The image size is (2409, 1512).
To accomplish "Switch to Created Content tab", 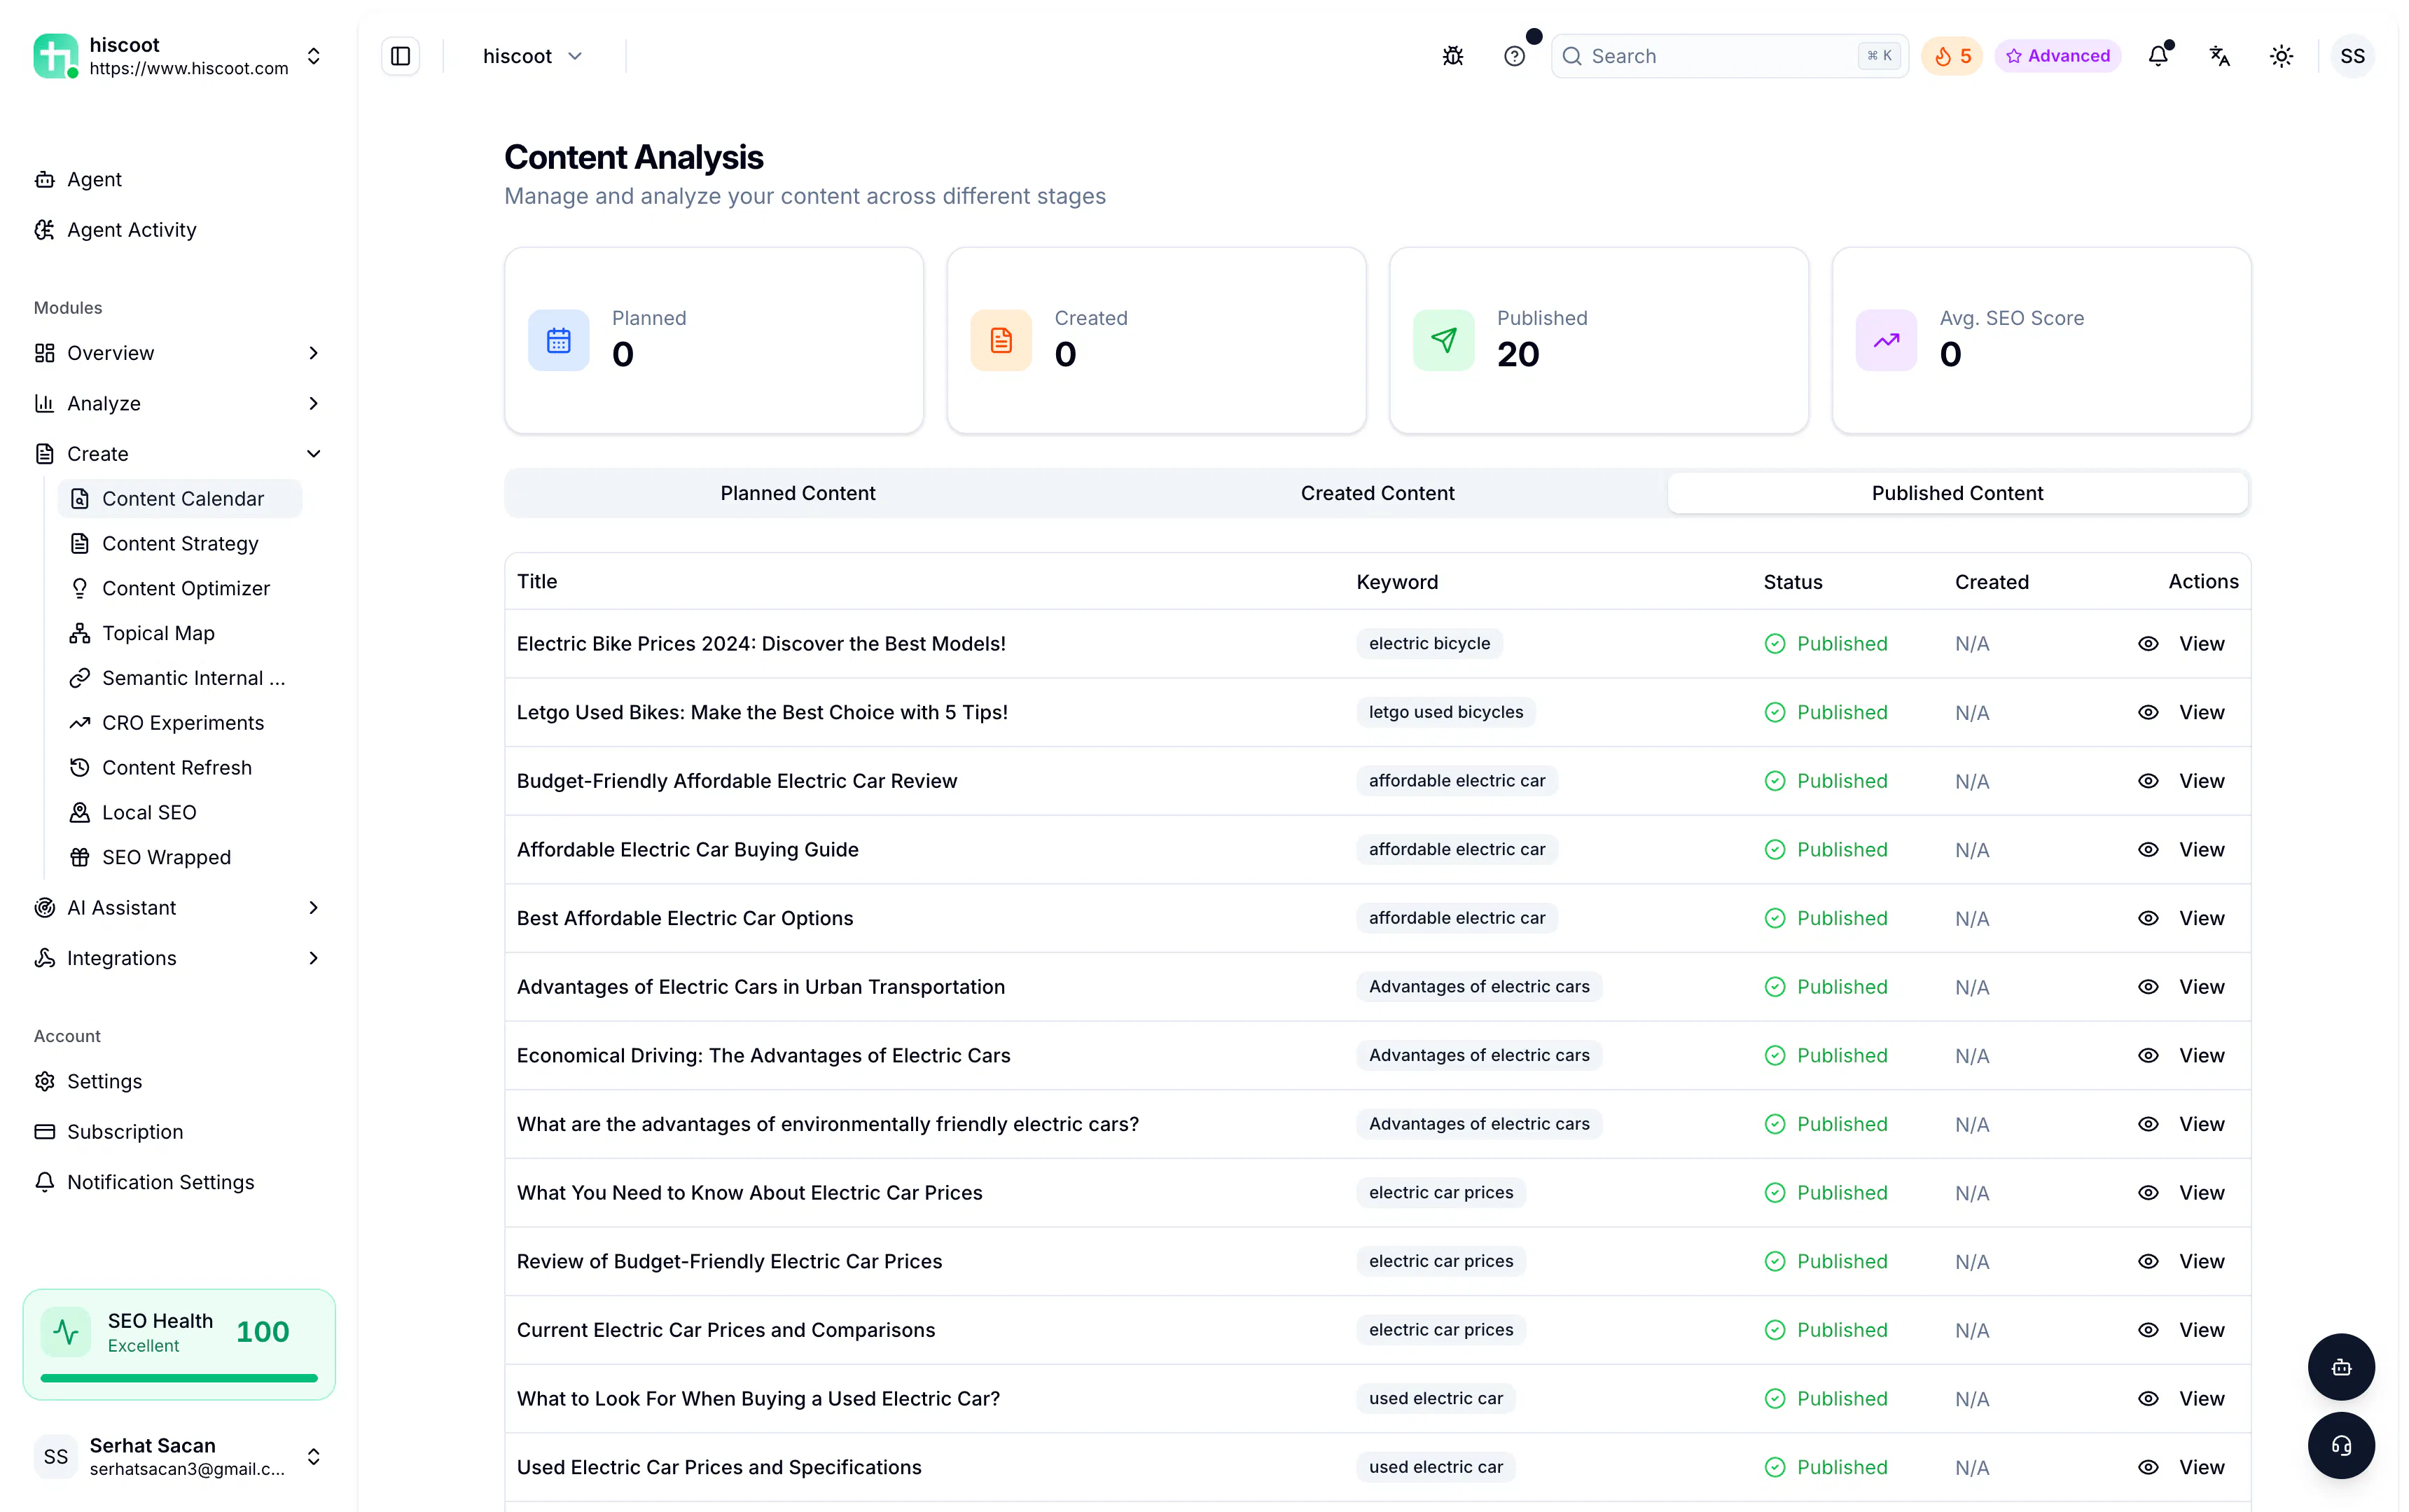I will 1377,493.
